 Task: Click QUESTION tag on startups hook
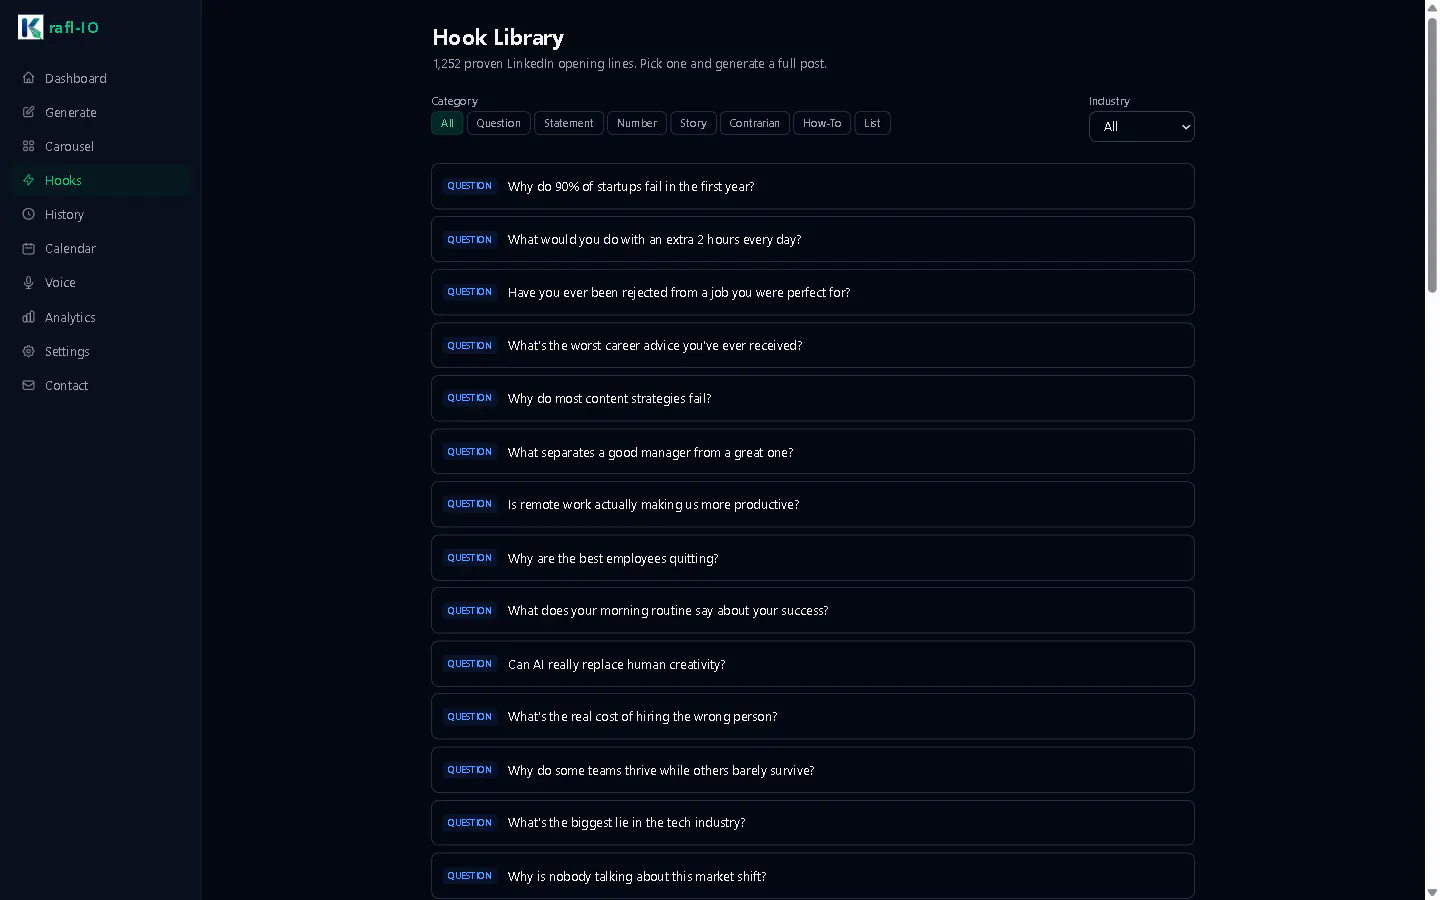pyautogui.click(x=469, y=186)
